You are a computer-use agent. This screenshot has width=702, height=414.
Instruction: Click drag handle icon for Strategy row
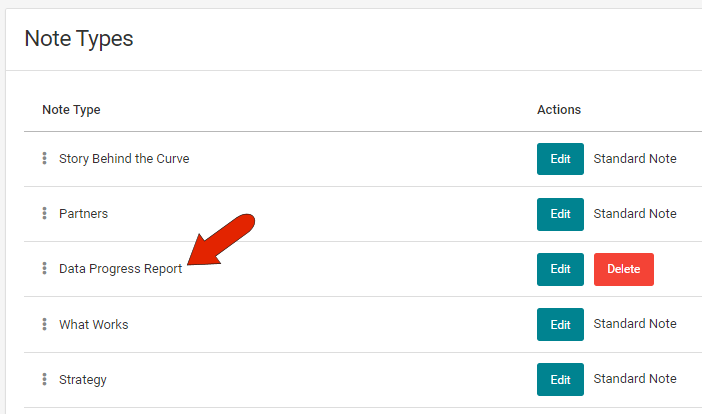coord(44,379)
